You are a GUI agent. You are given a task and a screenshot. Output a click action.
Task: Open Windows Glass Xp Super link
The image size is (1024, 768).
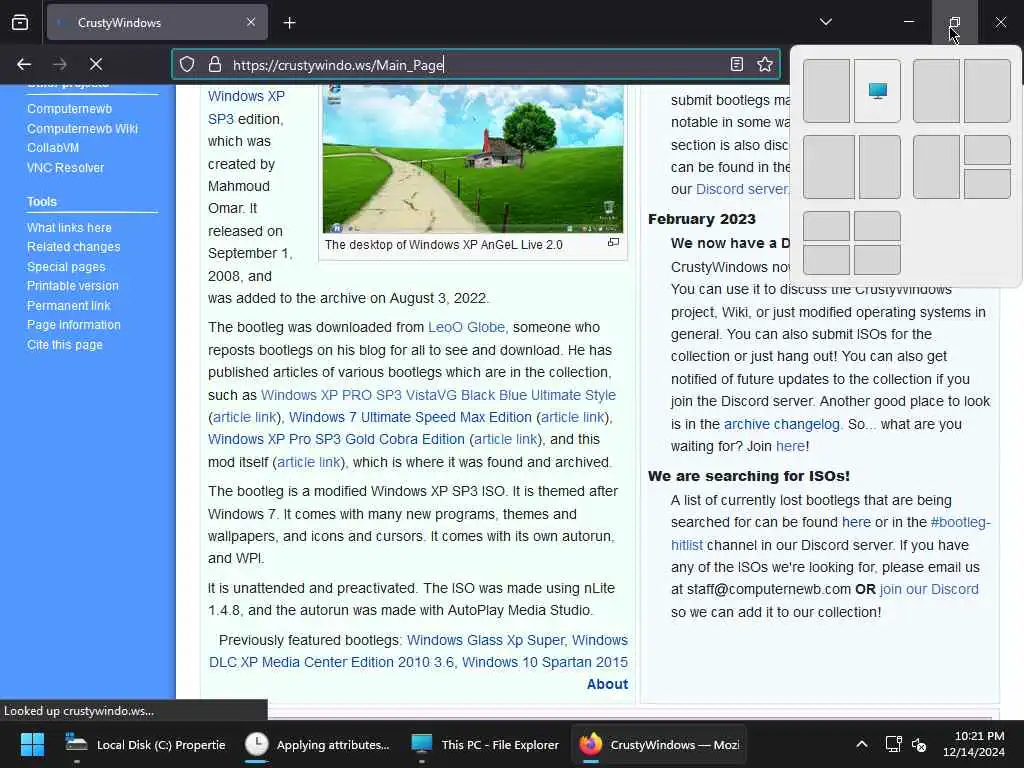pos(485,640)
